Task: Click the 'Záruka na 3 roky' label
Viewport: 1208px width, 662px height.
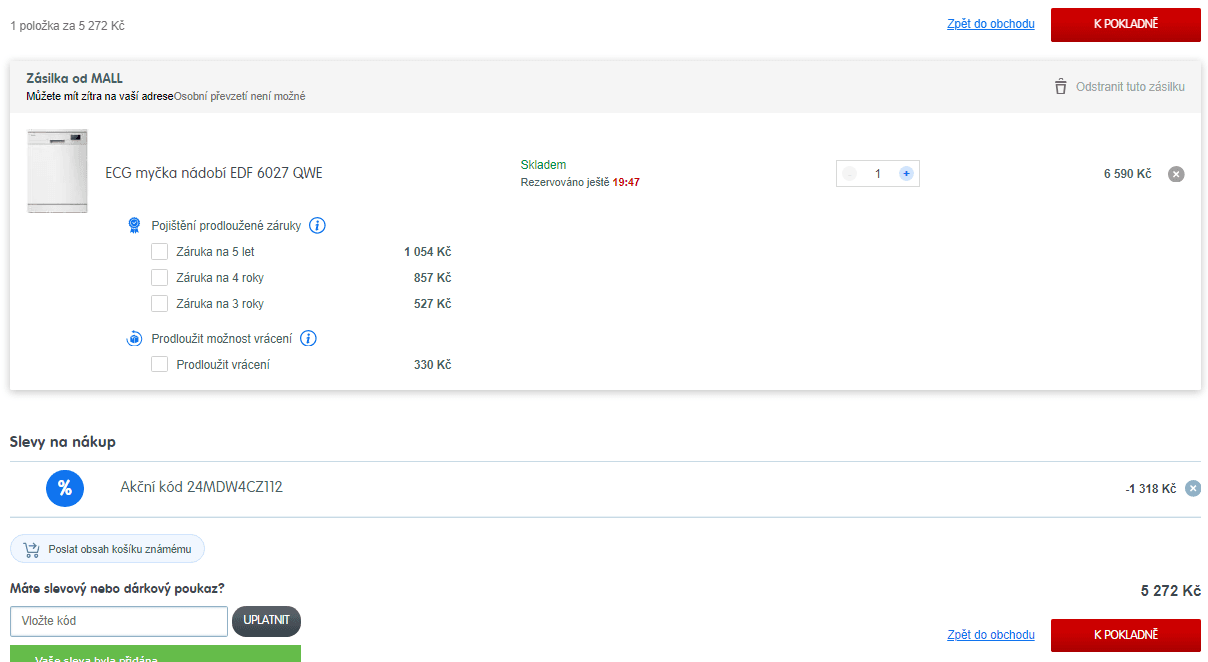Action: coord(220,304)
